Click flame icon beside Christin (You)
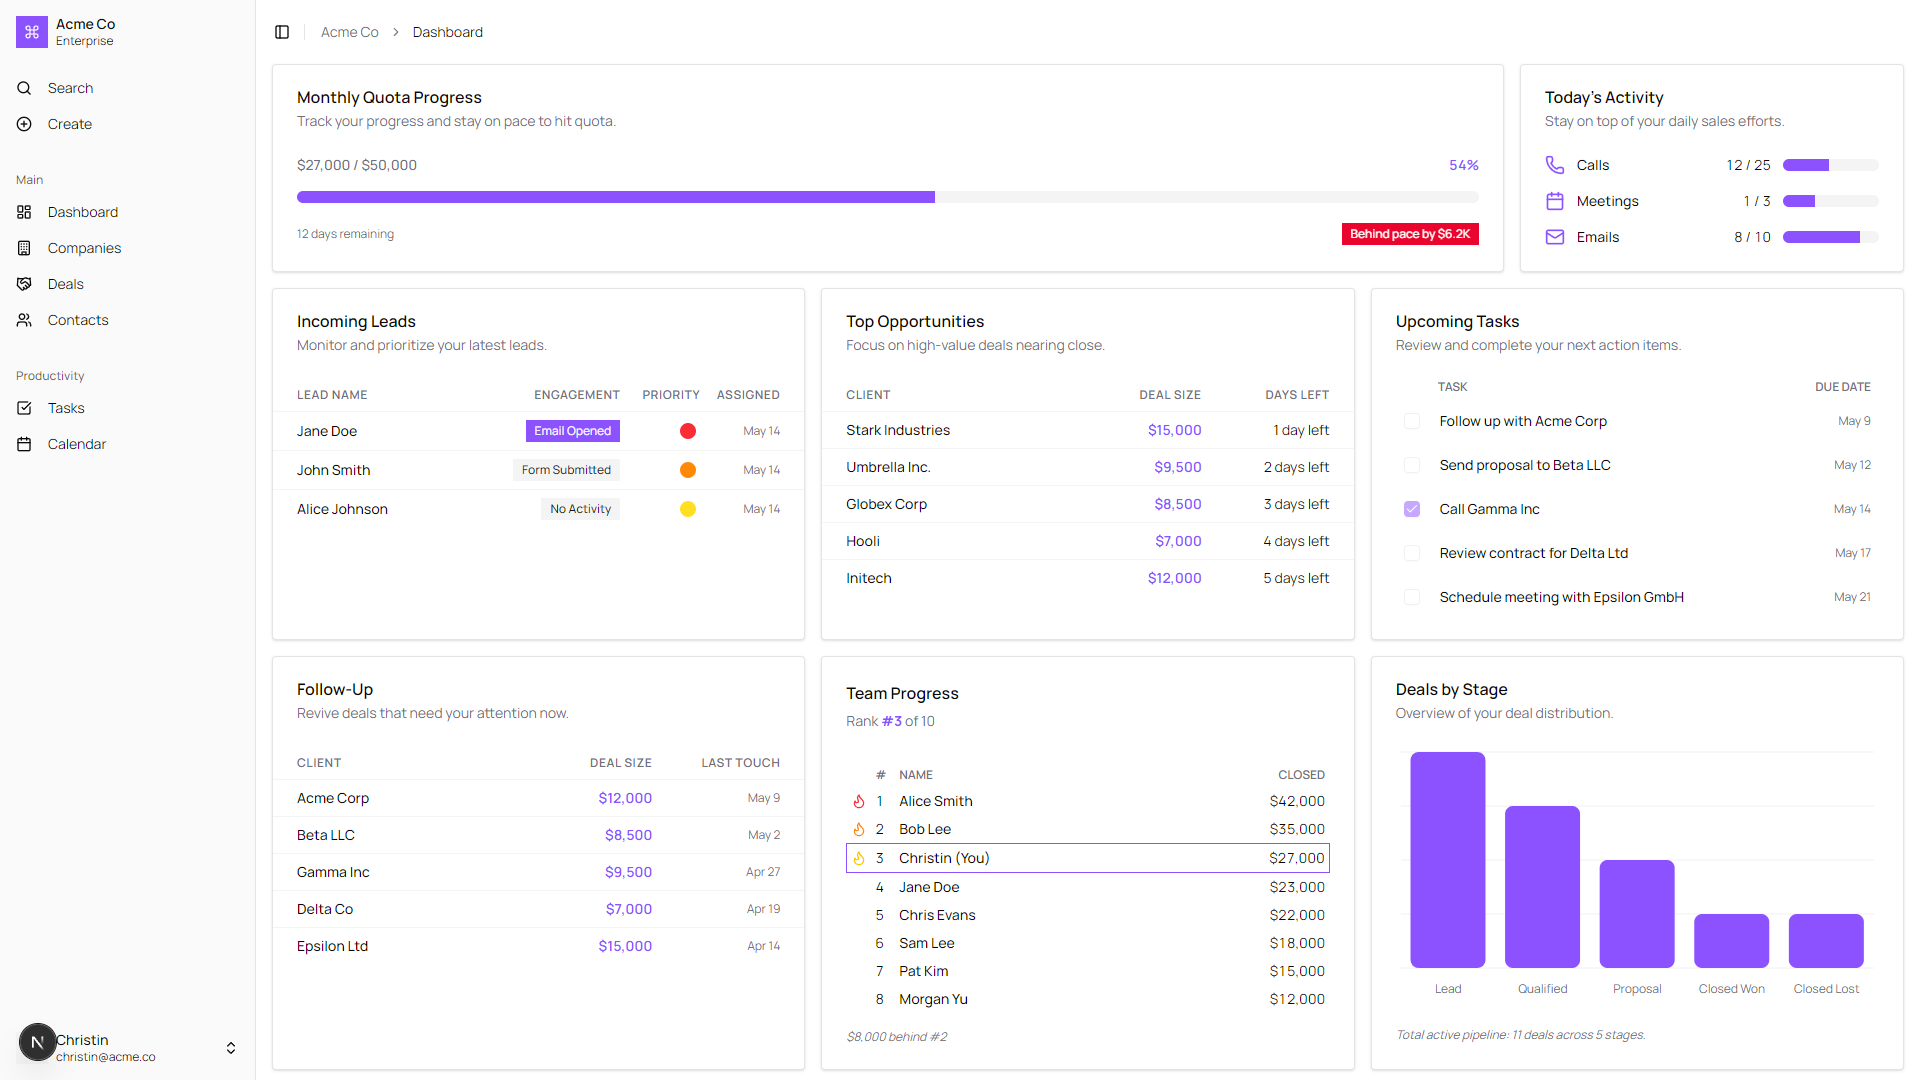This screenshot has height=1080, width=1920. [859, 858]
